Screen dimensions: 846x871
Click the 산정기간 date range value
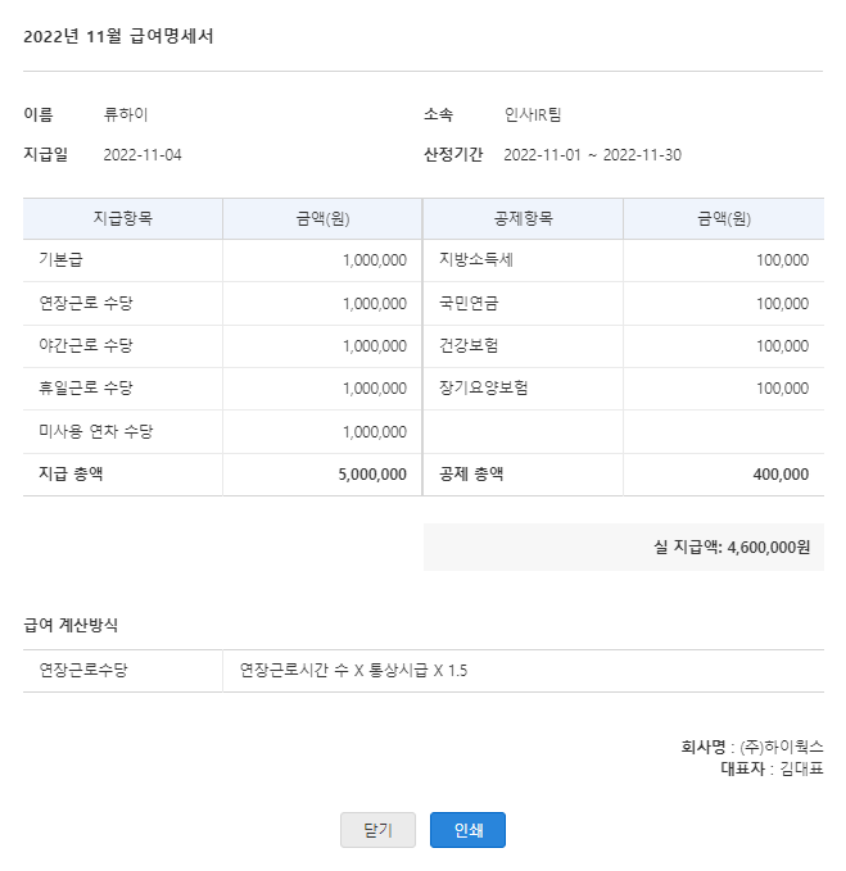(592, 155)
